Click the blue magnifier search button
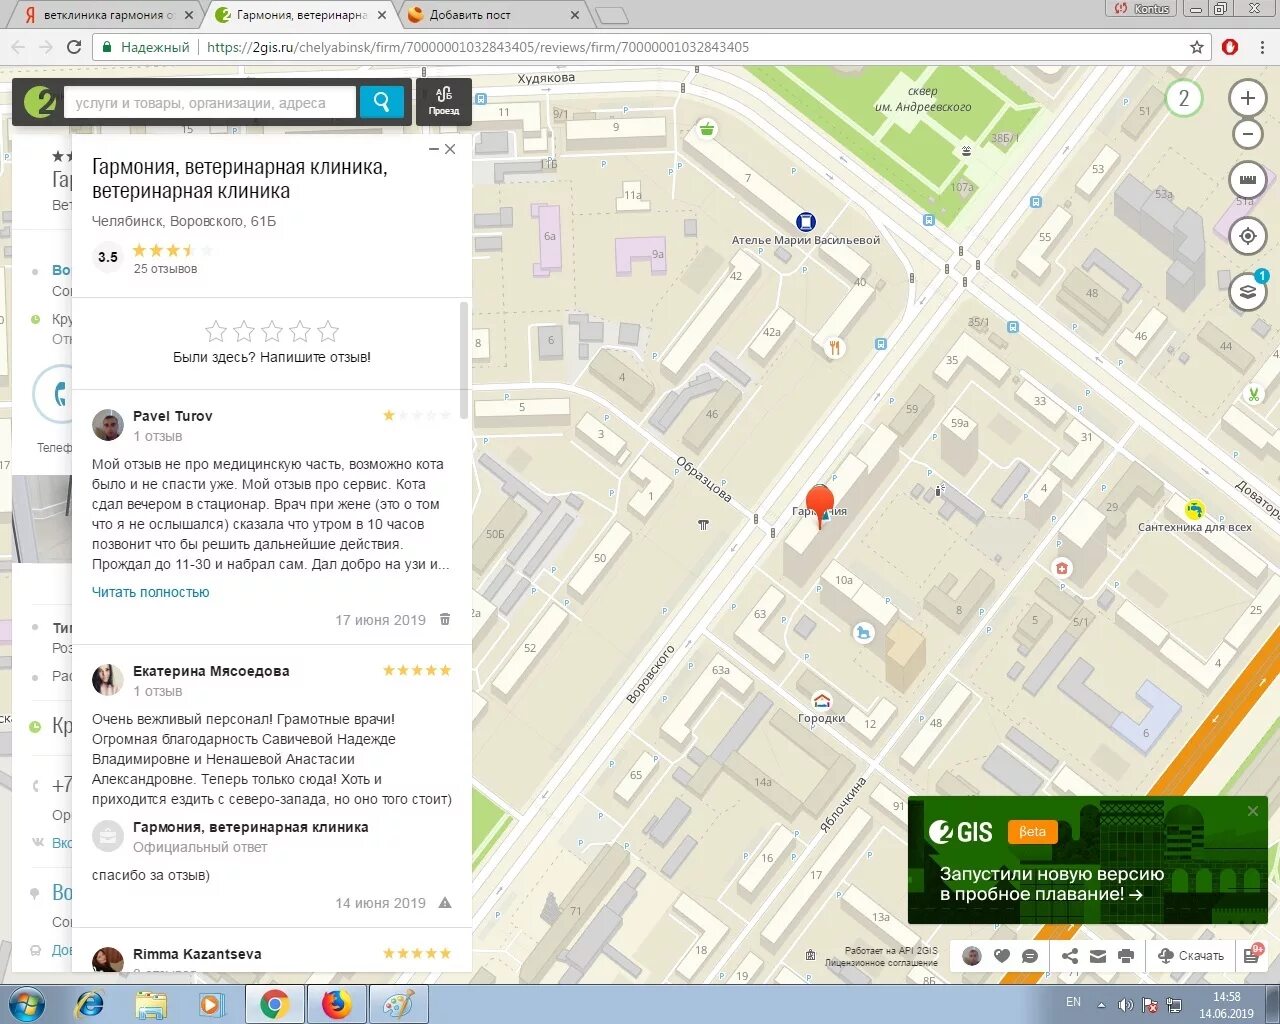 [381, 102]
